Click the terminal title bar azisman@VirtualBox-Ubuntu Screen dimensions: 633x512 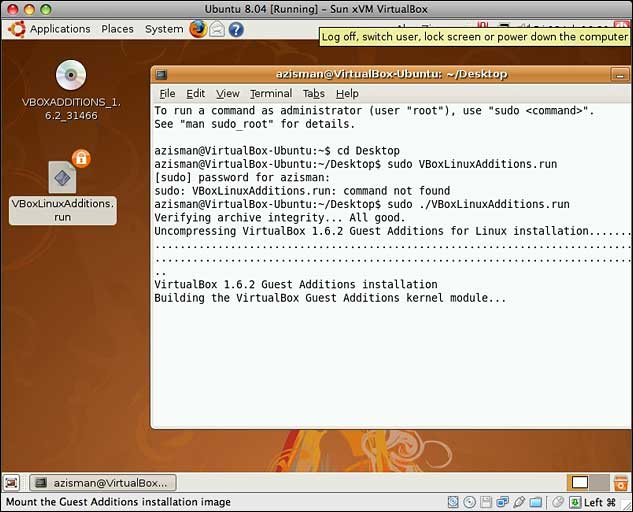(x=392, y=74)
